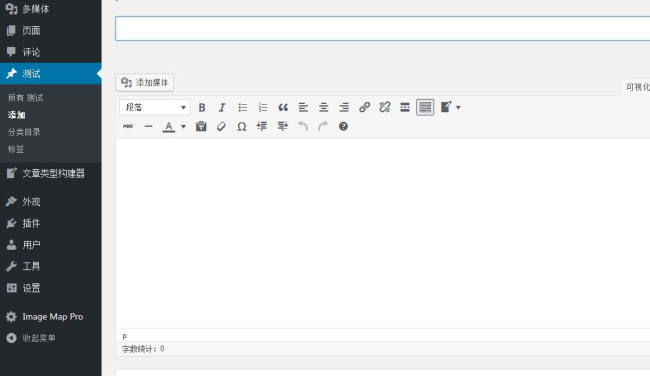
Task: Toggle the toolbar kitchen sink button
Action: click(425, 107)
